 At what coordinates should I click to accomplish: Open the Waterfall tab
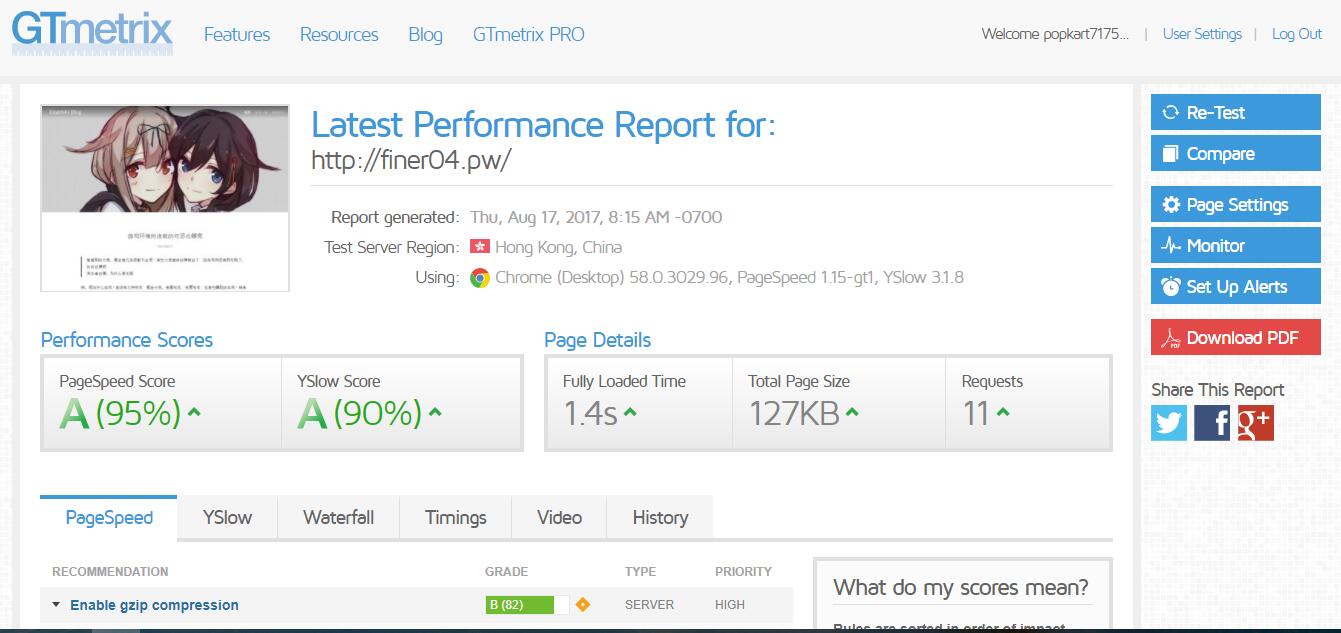(338, 517)
